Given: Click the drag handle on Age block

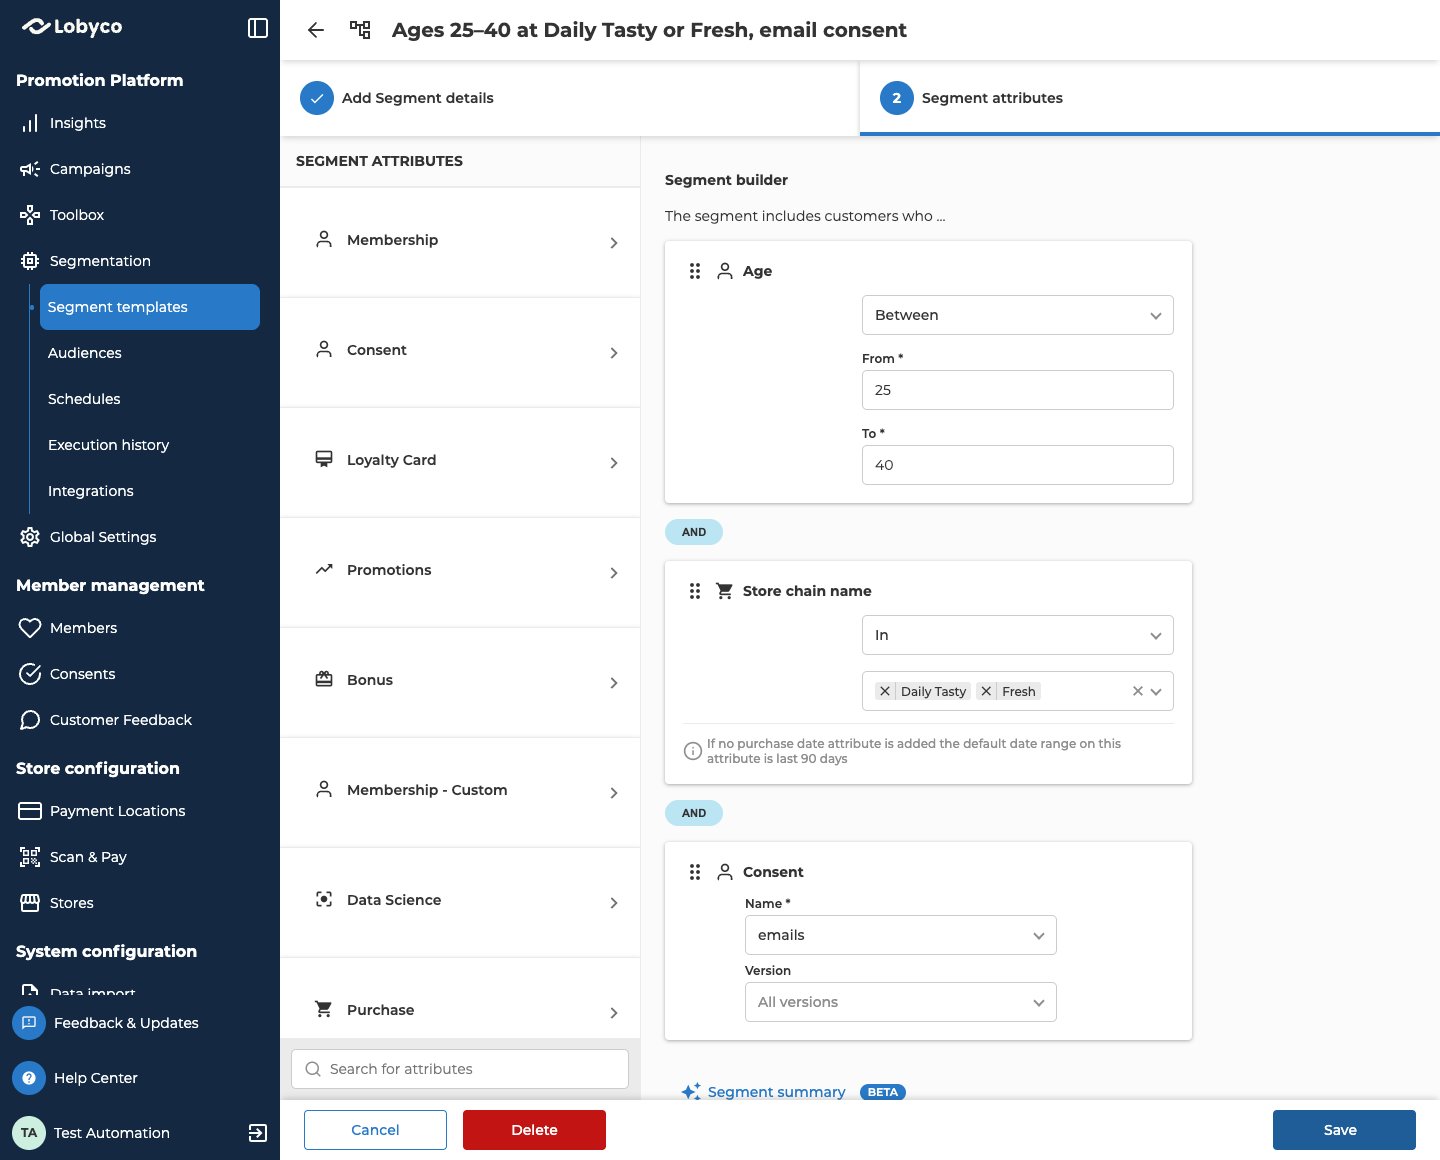Looking at the screenshot, I should pyautogui.click(x=695, y=271).
